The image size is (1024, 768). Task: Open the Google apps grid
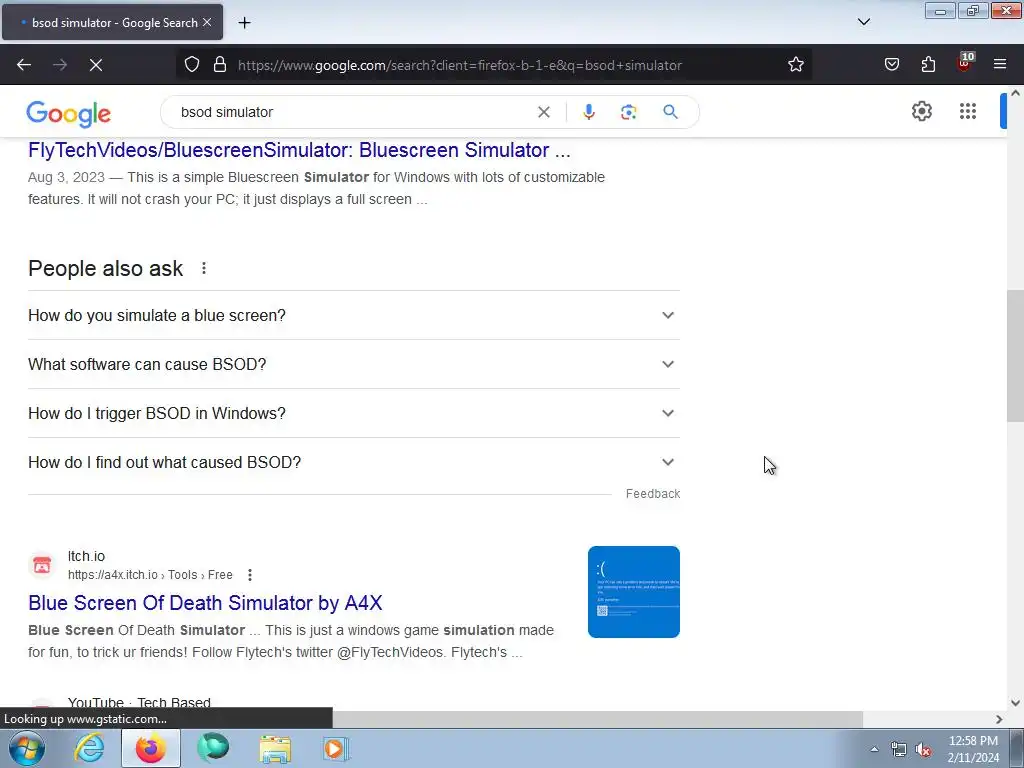tap(968, 111)
